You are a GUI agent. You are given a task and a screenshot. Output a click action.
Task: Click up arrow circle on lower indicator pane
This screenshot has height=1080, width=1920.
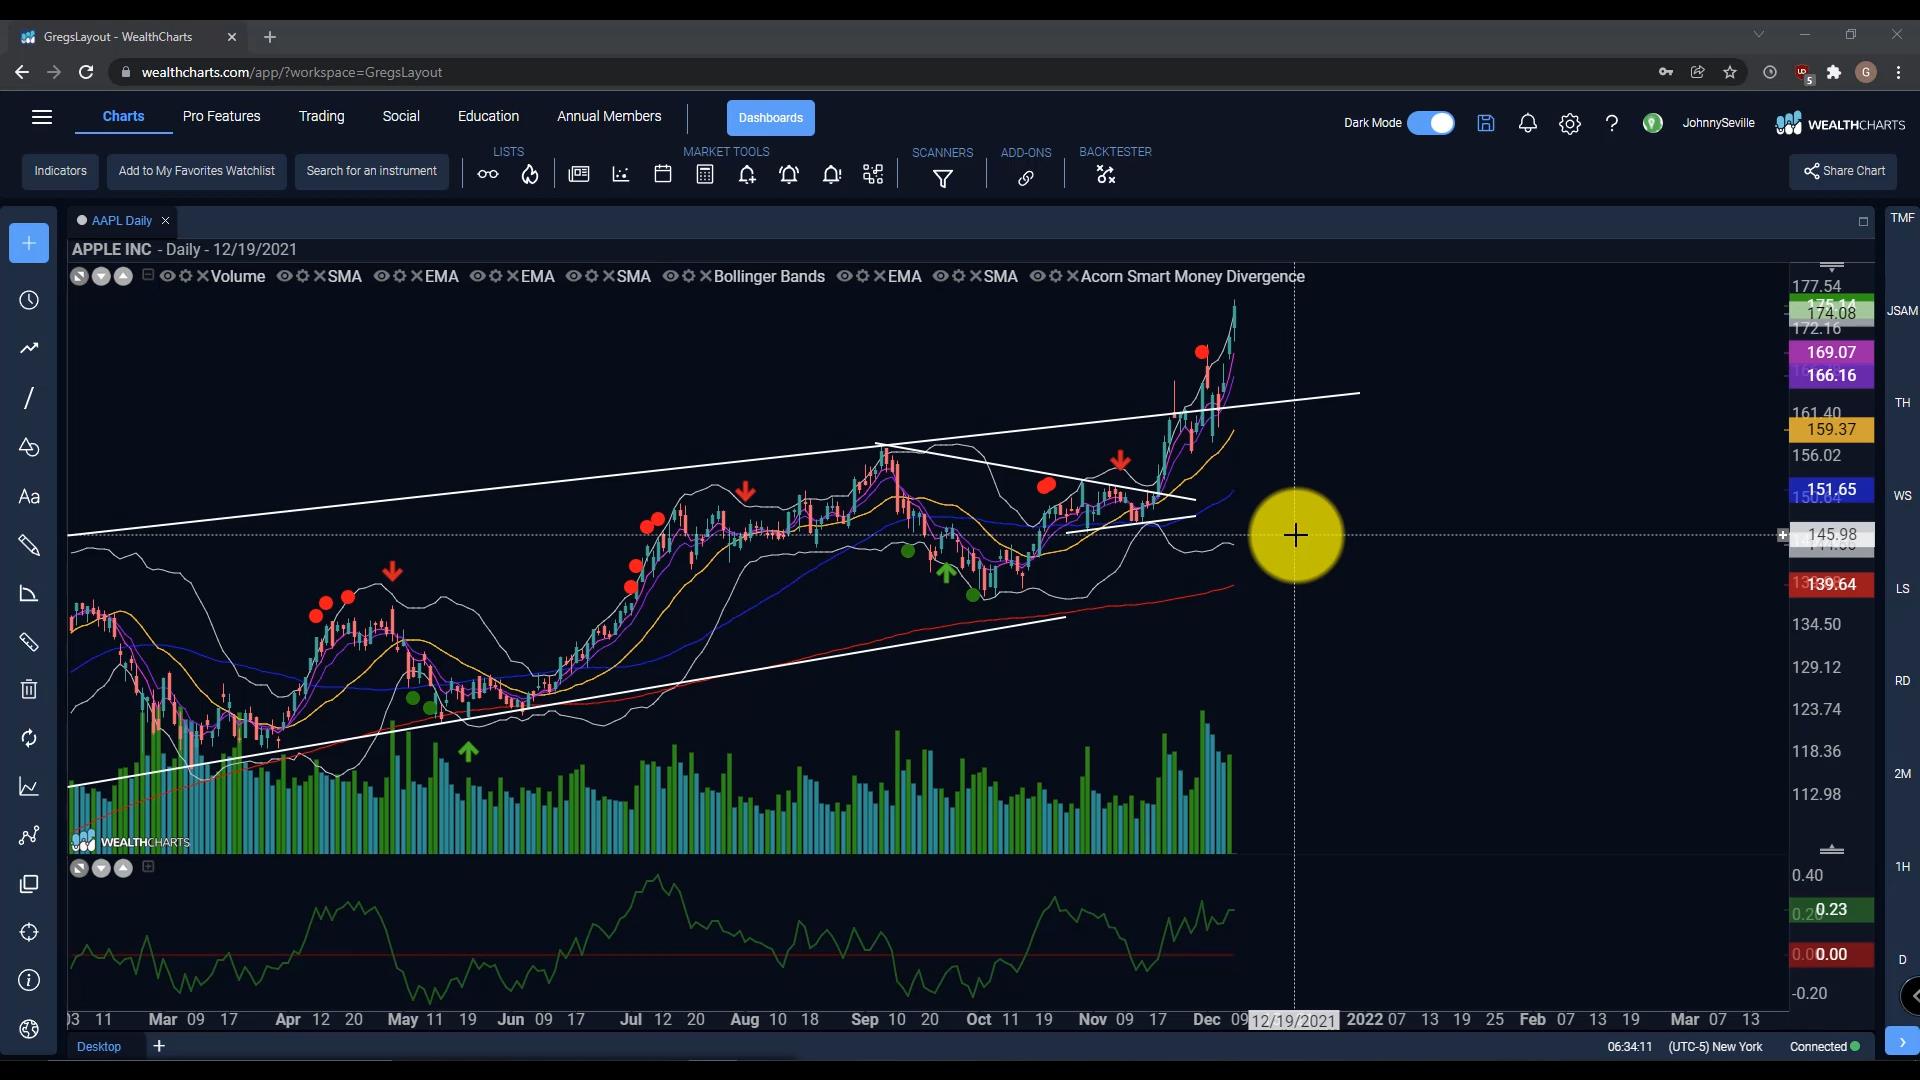click(x=123, y=868)
